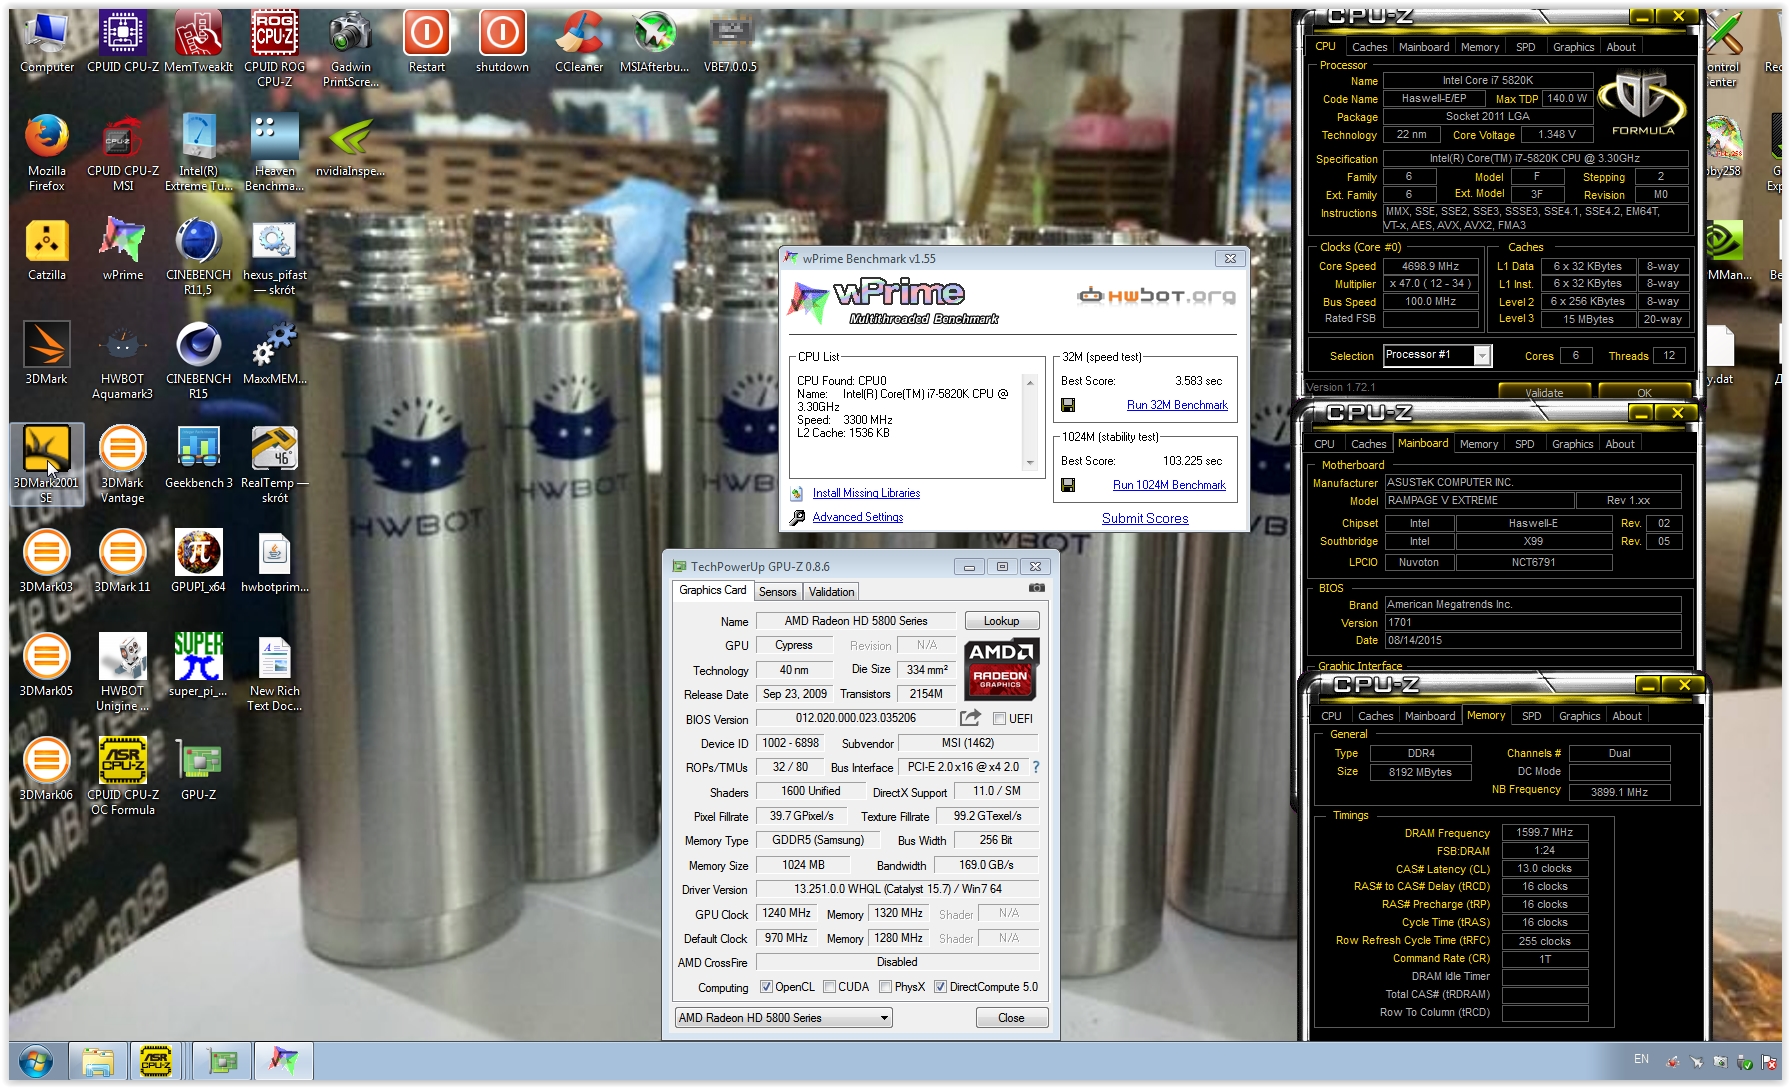Open CPUID CPU-Z desktop shortcut
This screenshot has width=1790, height=1088.
coord(122,42)
